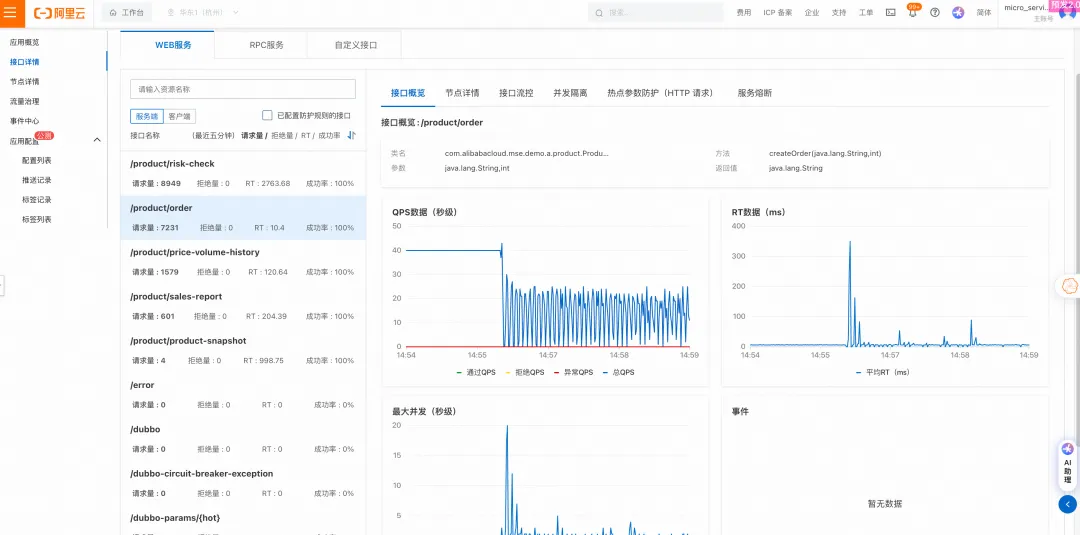The width and height of the screenshot is (1080, 535).
Task: Select the /product/price-volume-history interface
Action: pos(242,262)
